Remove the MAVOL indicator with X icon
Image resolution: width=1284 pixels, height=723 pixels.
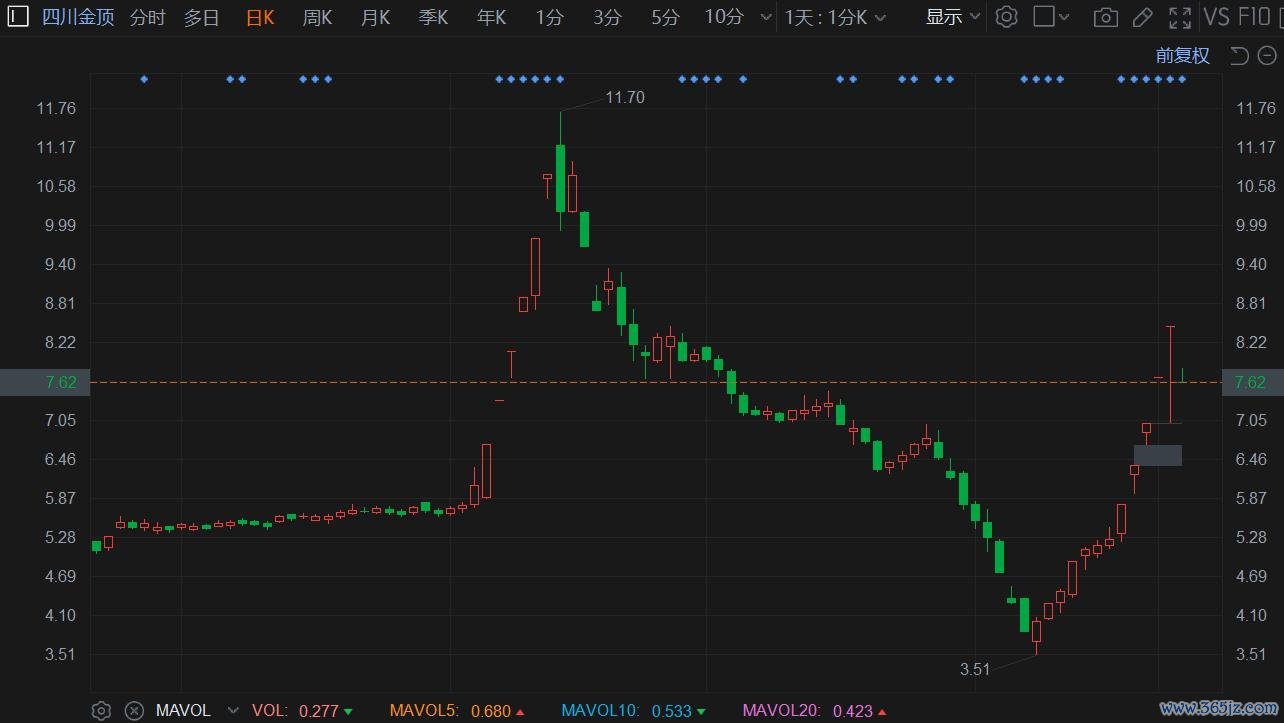pyautogui.click(x=134, y=711)
